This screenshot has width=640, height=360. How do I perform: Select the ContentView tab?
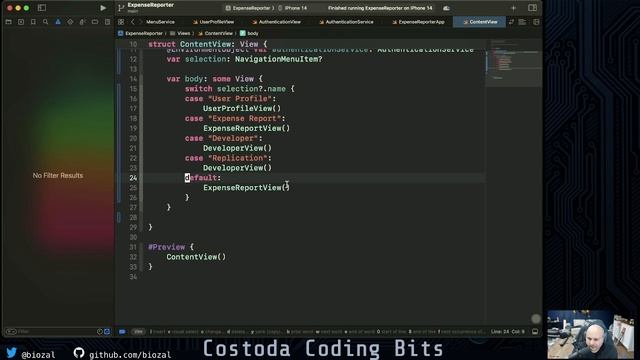click(480, 22)
